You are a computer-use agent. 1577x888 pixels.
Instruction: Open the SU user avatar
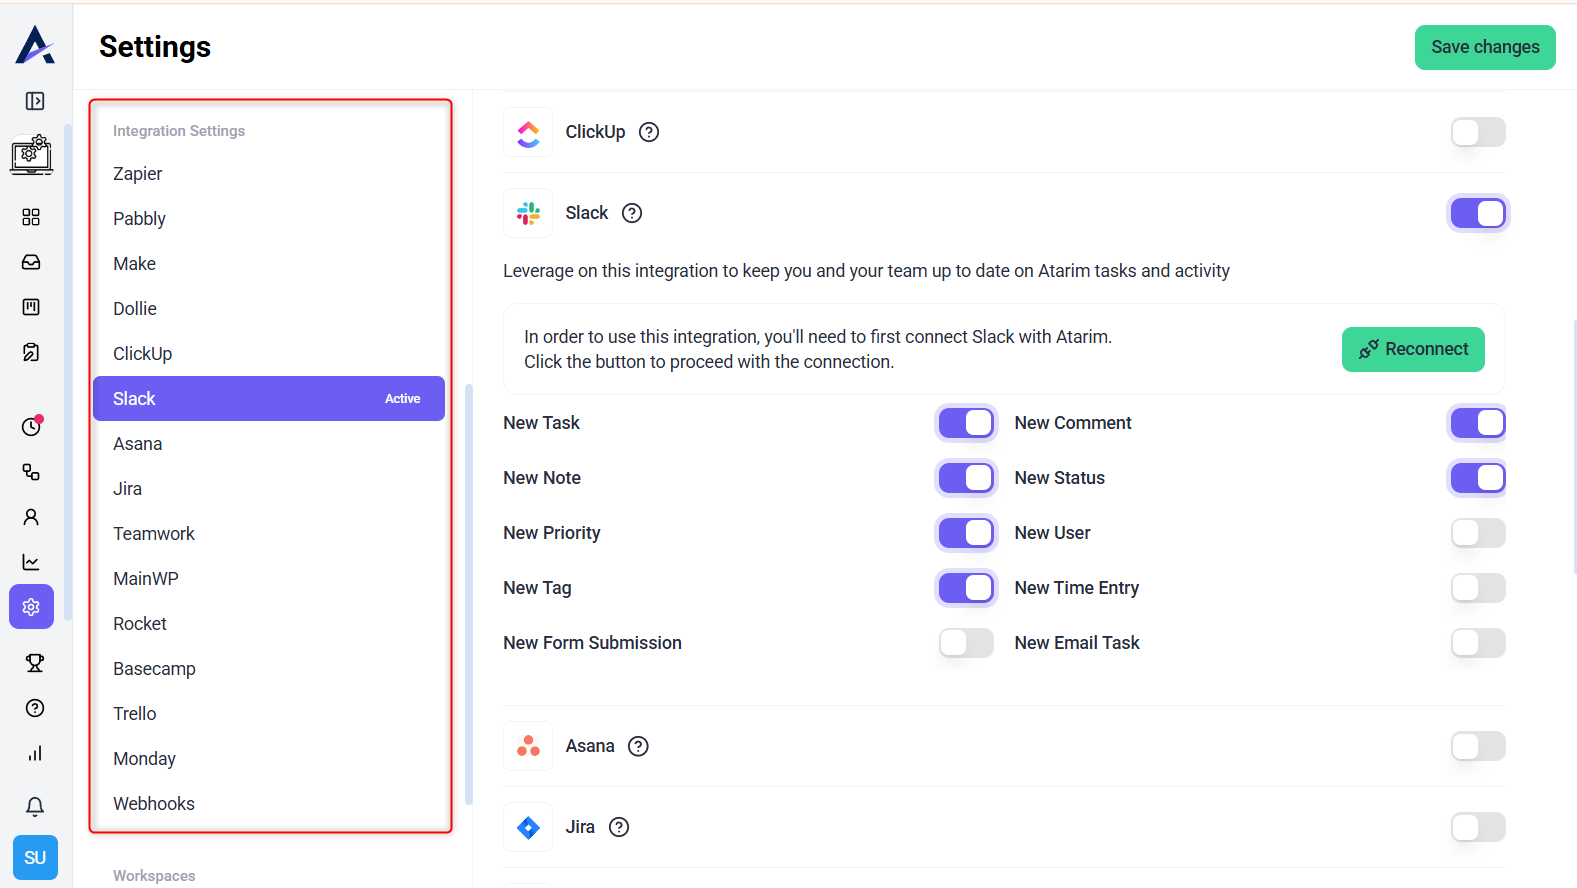click(35, 858)
